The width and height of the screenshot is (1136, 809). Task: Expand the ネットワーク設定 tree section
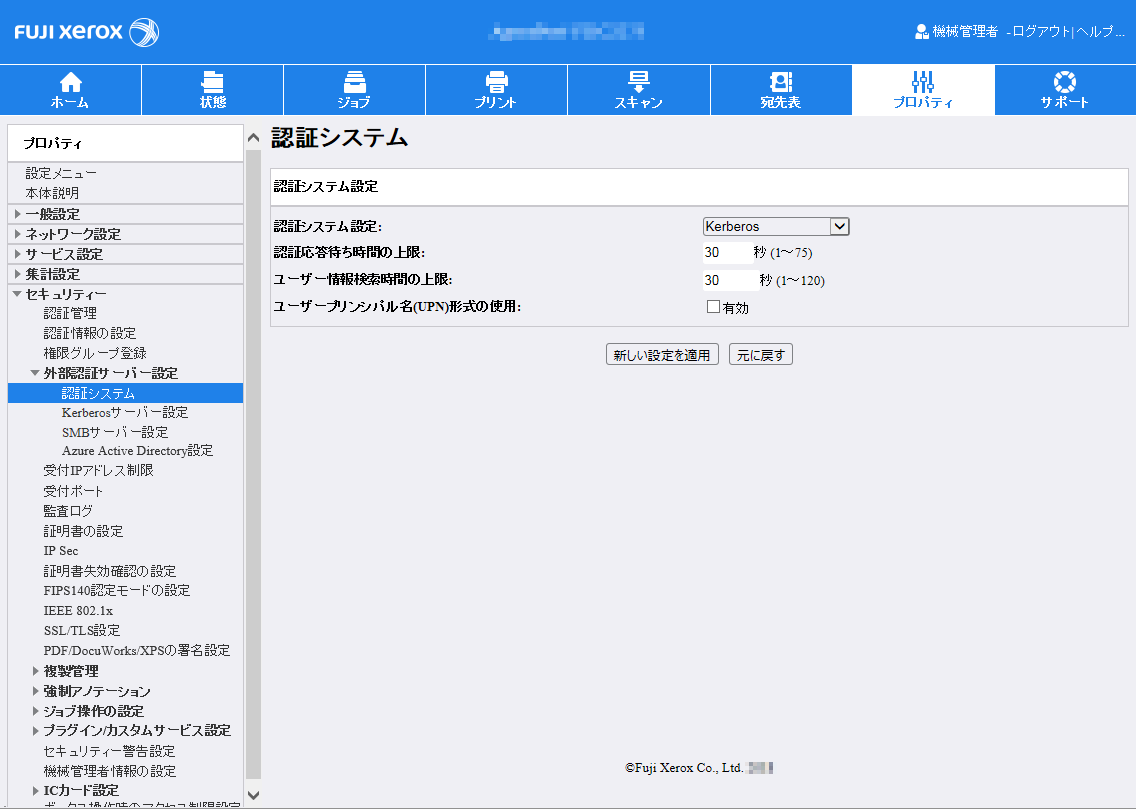[x=18, y=234]
